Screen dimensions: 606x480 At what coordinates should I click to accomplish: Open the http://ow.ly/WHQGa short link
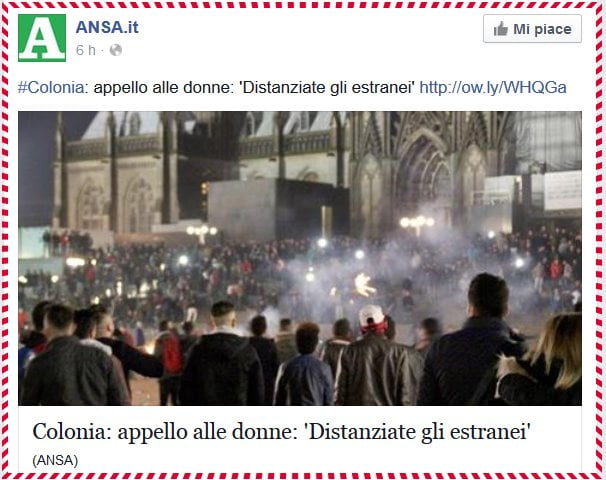[x=493, y=87]
